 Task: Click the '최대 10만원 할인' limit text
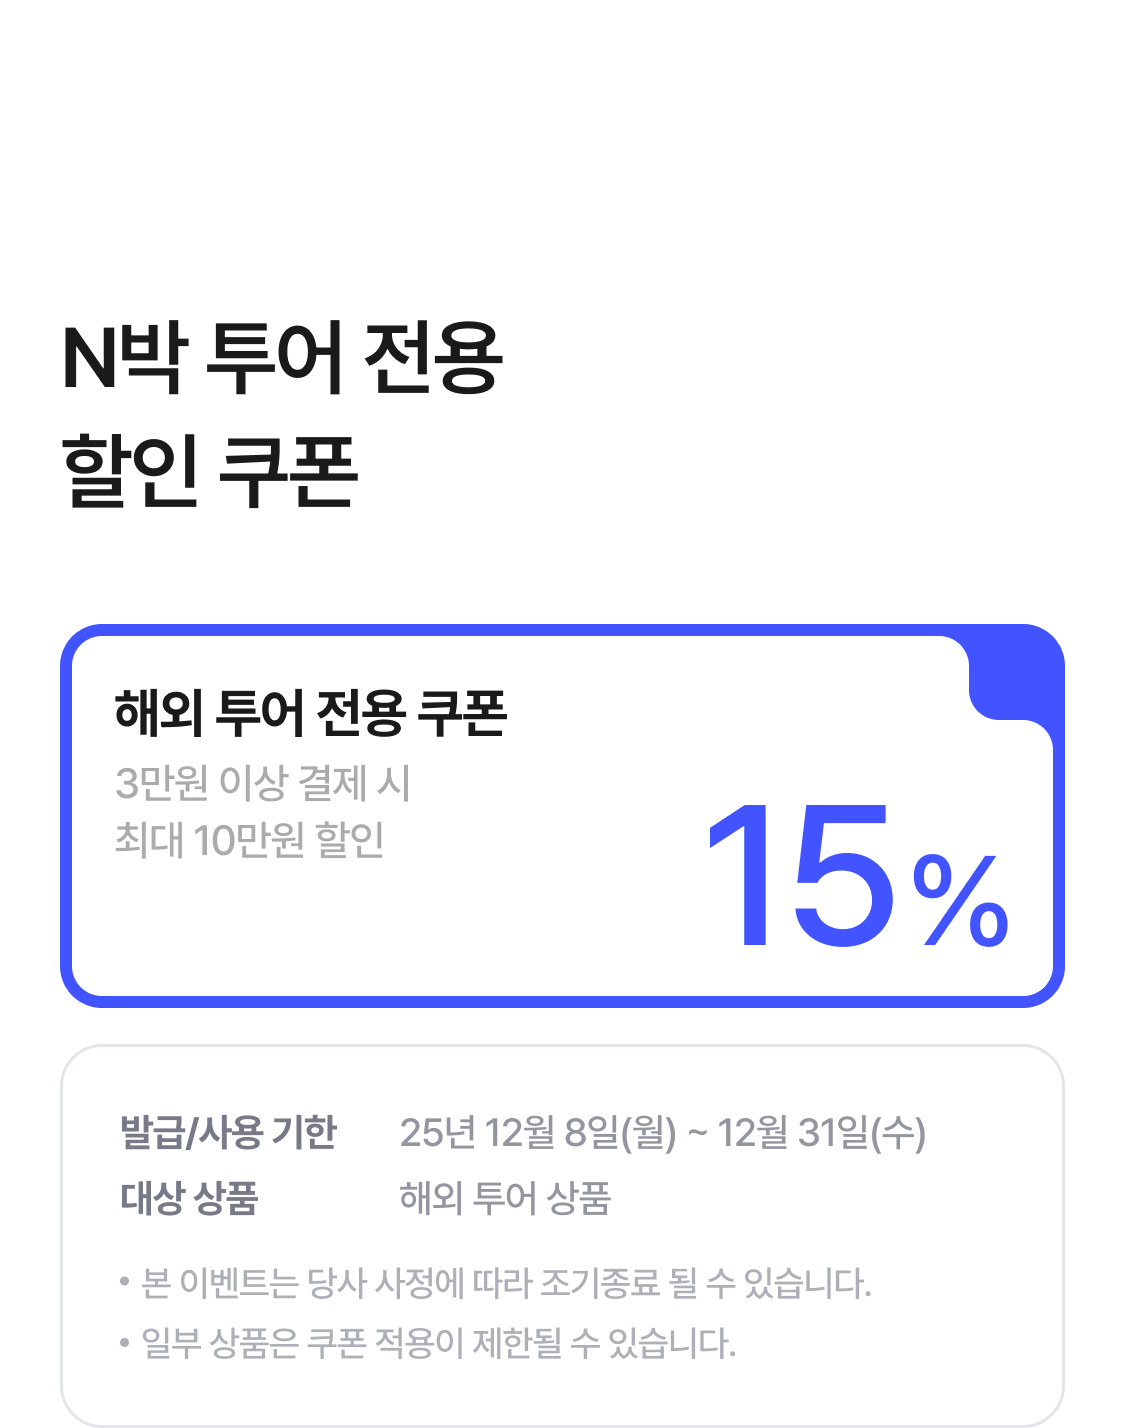[250, 840]
